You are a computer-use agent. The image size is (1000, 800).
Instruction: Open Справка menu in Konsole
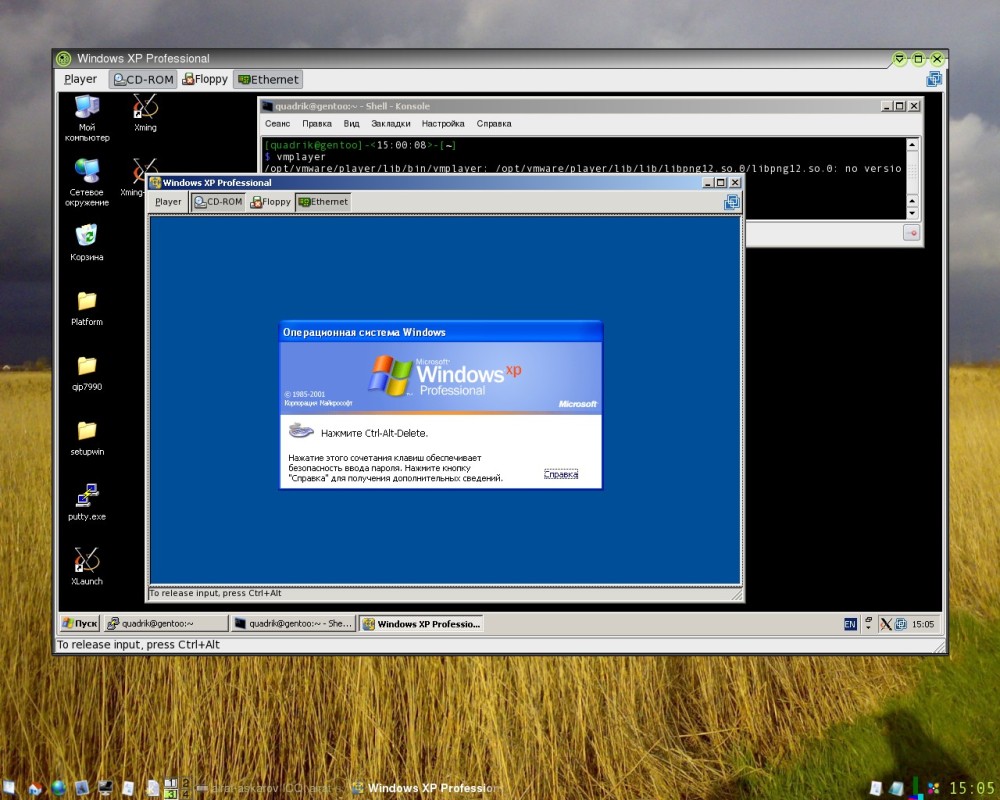click(x=494, y=124)
